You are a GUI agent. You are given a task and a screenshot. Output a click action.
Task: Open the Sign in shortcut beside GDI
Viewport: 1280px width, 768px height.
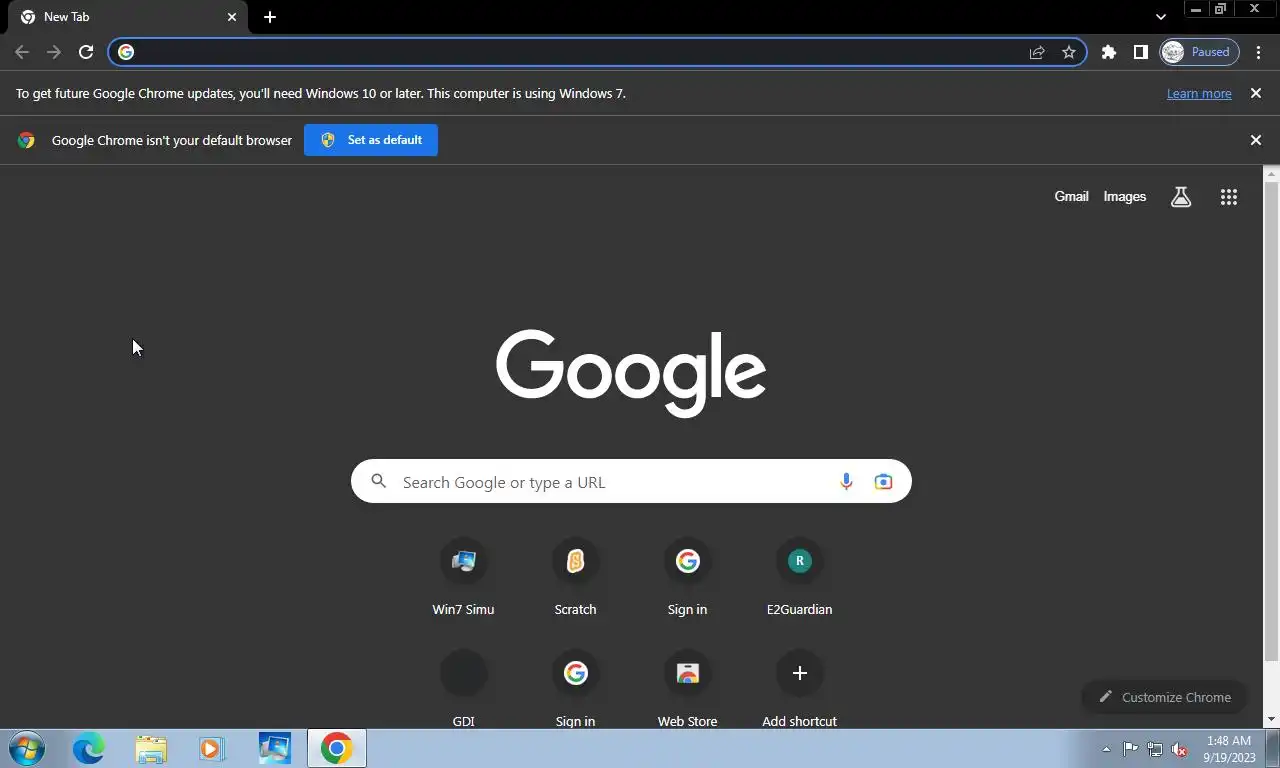point(575,688)
